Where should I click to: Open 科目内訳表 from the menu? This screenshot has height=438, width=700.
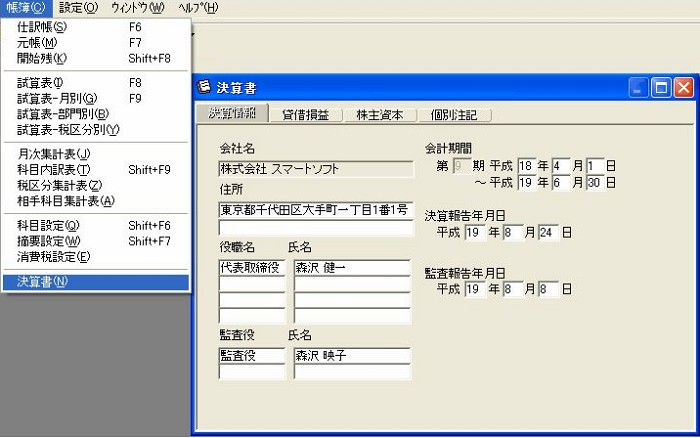[x=54, y=170]
